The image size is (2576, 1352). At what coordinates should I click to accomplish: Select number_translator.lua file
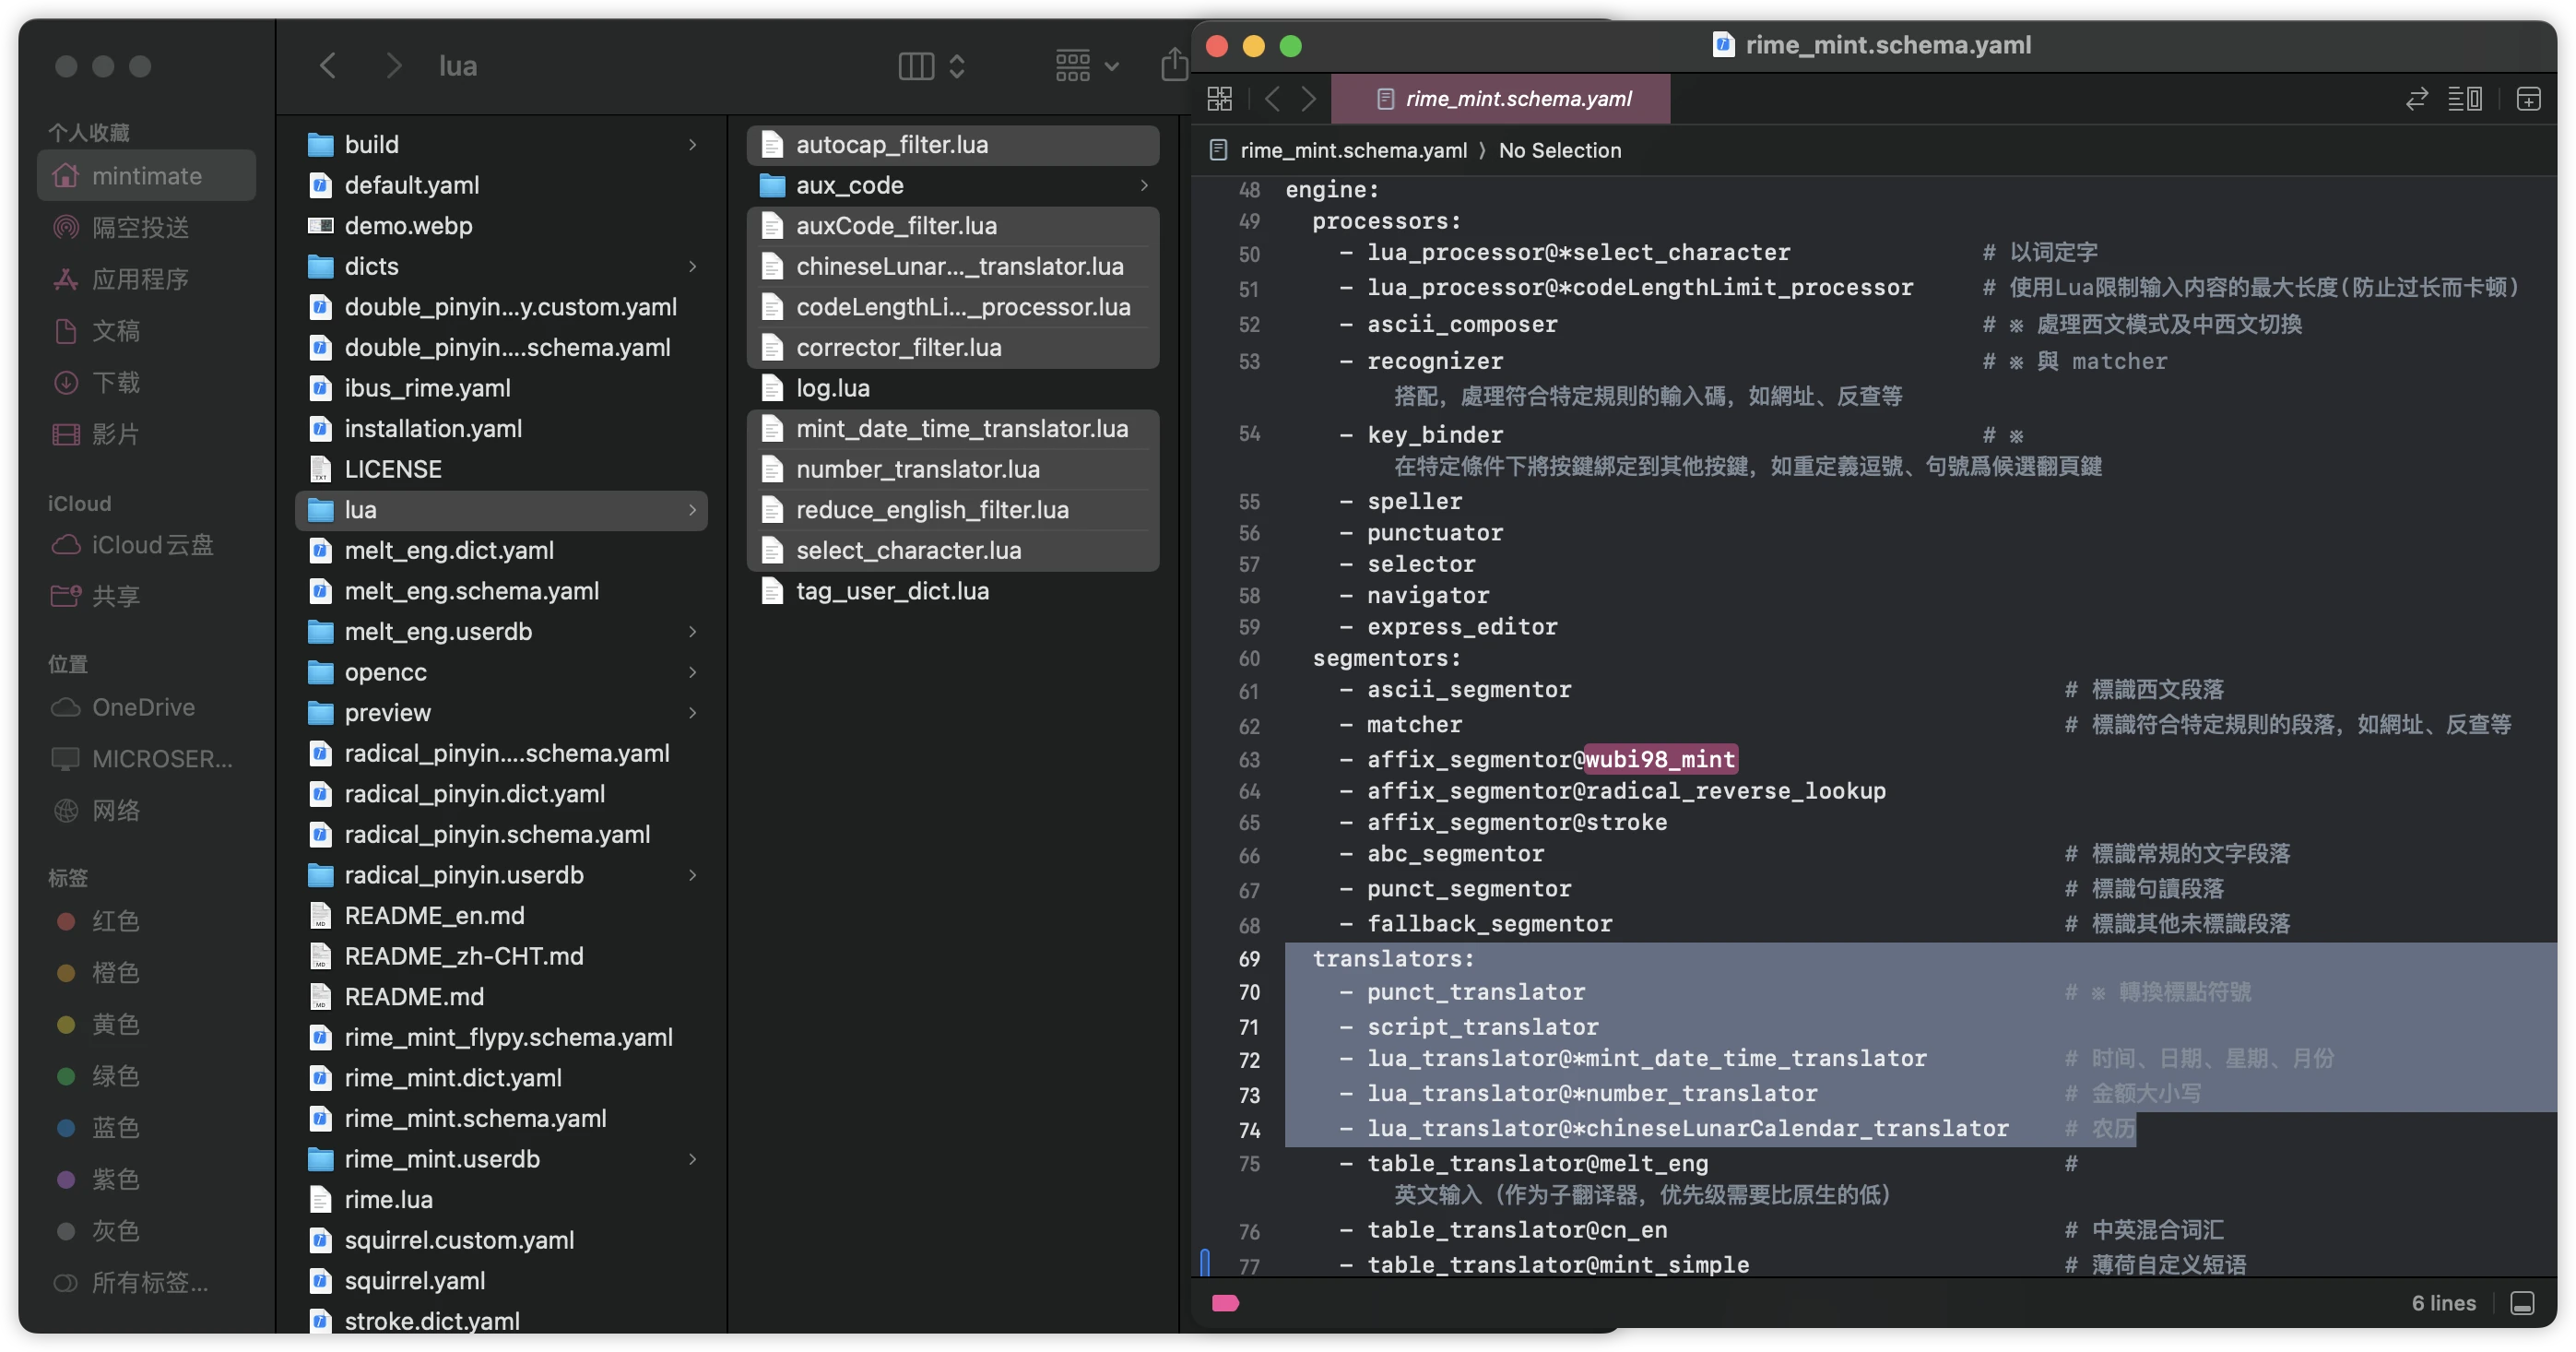pos(953,469)
